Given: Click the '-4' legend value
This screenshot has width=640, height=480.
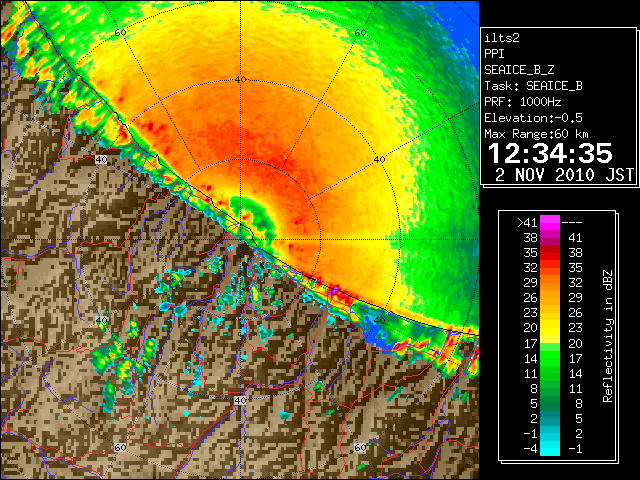Looking at the screenshot, I should pyautogui.click(x=530, y=449).
